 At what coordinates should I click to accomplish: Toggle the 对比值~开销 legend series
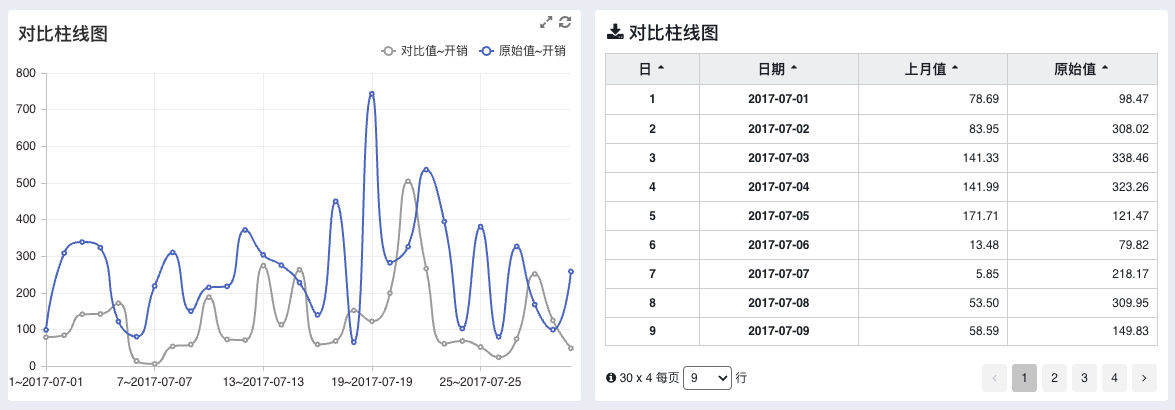pyautogui.click(x=425, y=51)
